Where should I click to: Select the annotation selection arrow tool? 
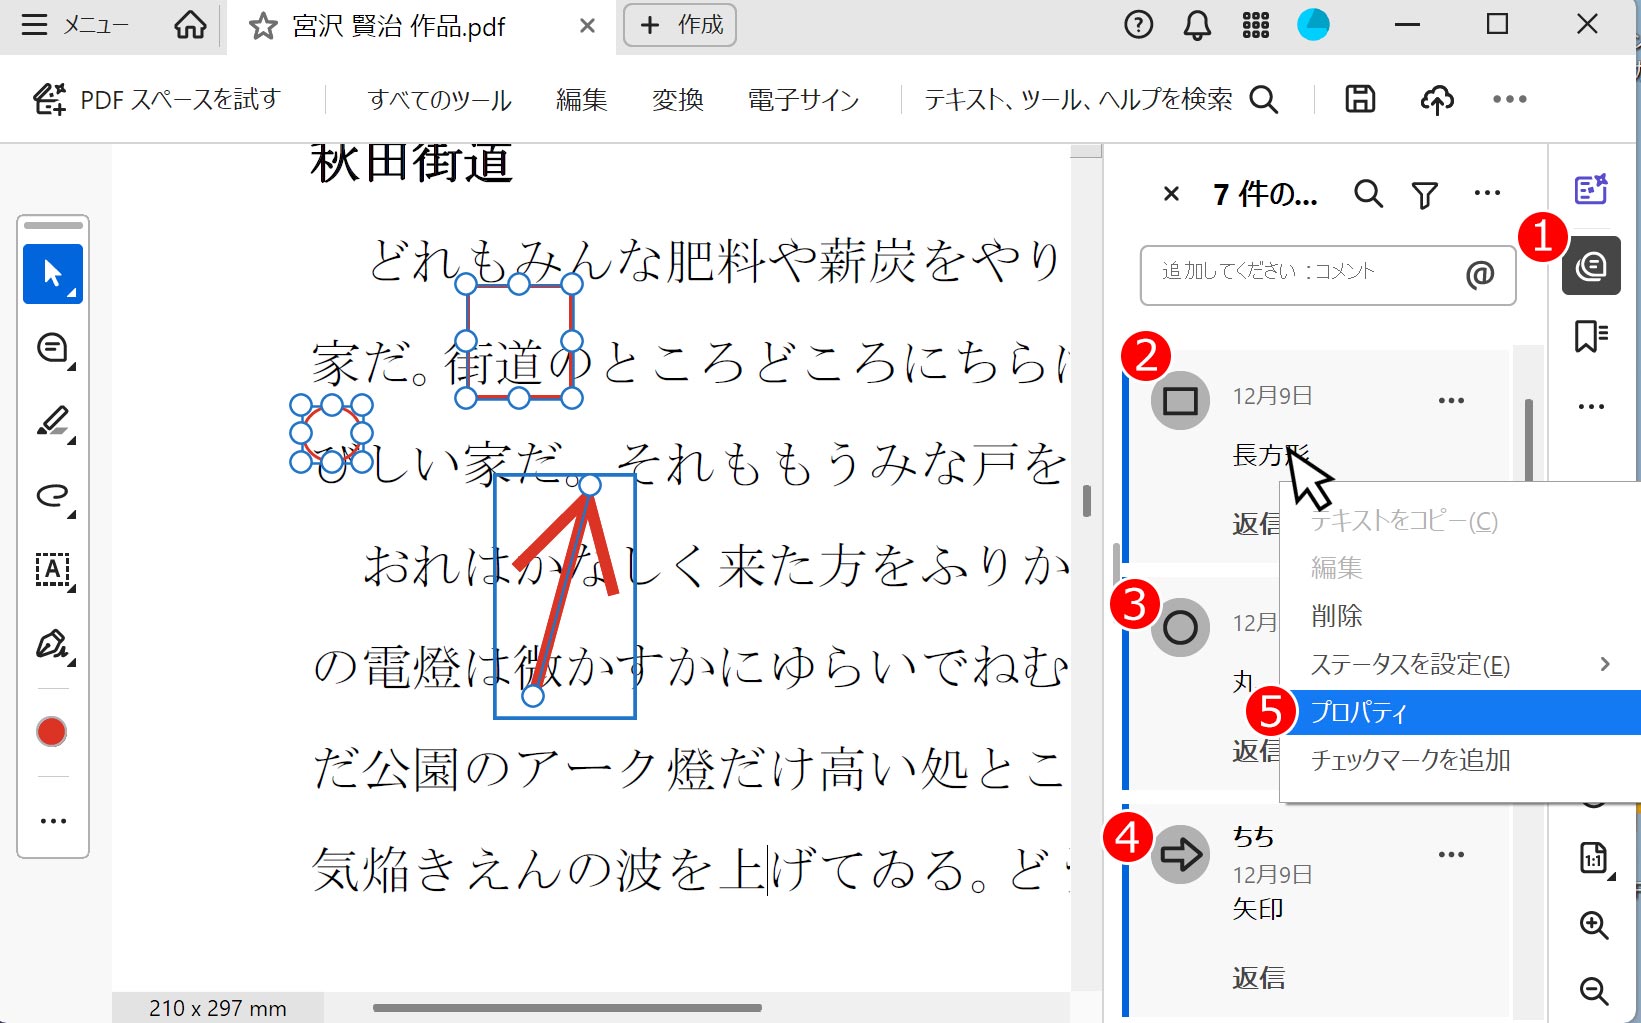pos(52,273)
